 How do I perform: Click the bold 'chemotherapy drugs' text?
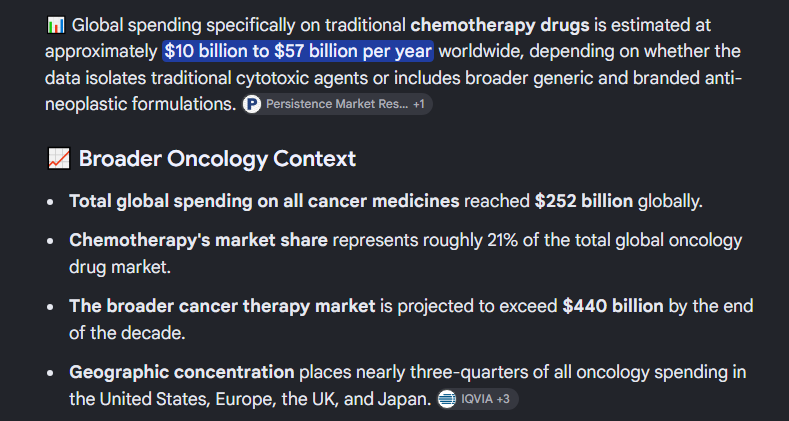coord(500,25)
